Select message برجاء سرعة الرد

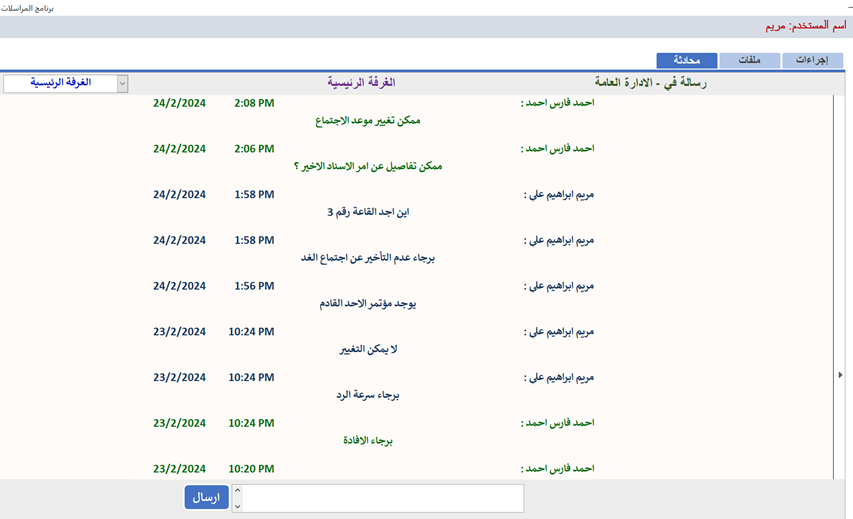click(368, 395)
